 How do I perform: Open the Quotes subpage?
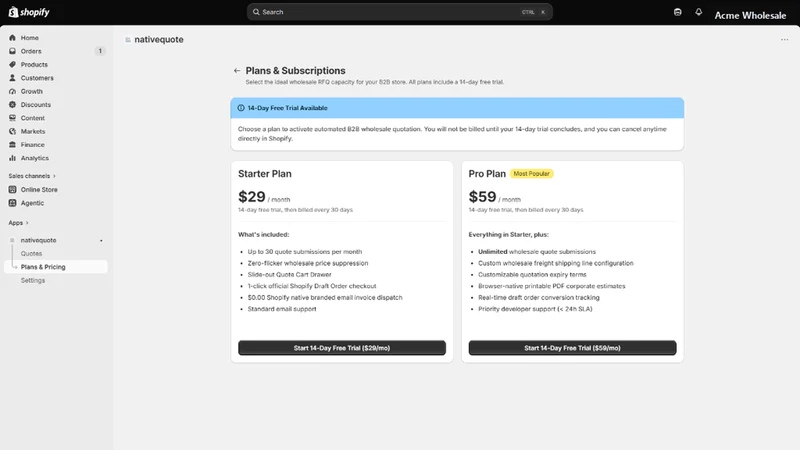click(x=31, y=254)
